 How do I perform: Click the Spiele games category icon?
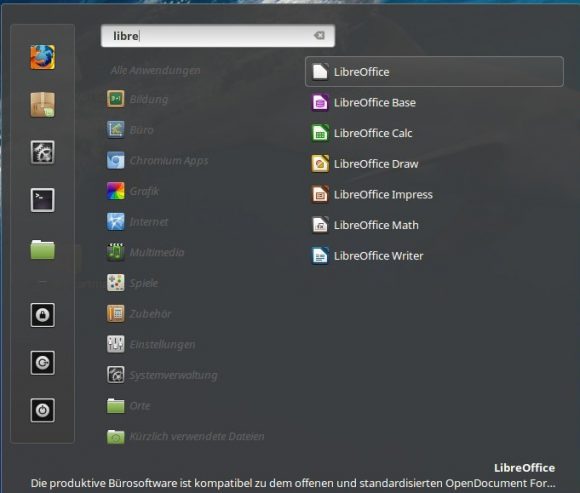click(116, 283)
